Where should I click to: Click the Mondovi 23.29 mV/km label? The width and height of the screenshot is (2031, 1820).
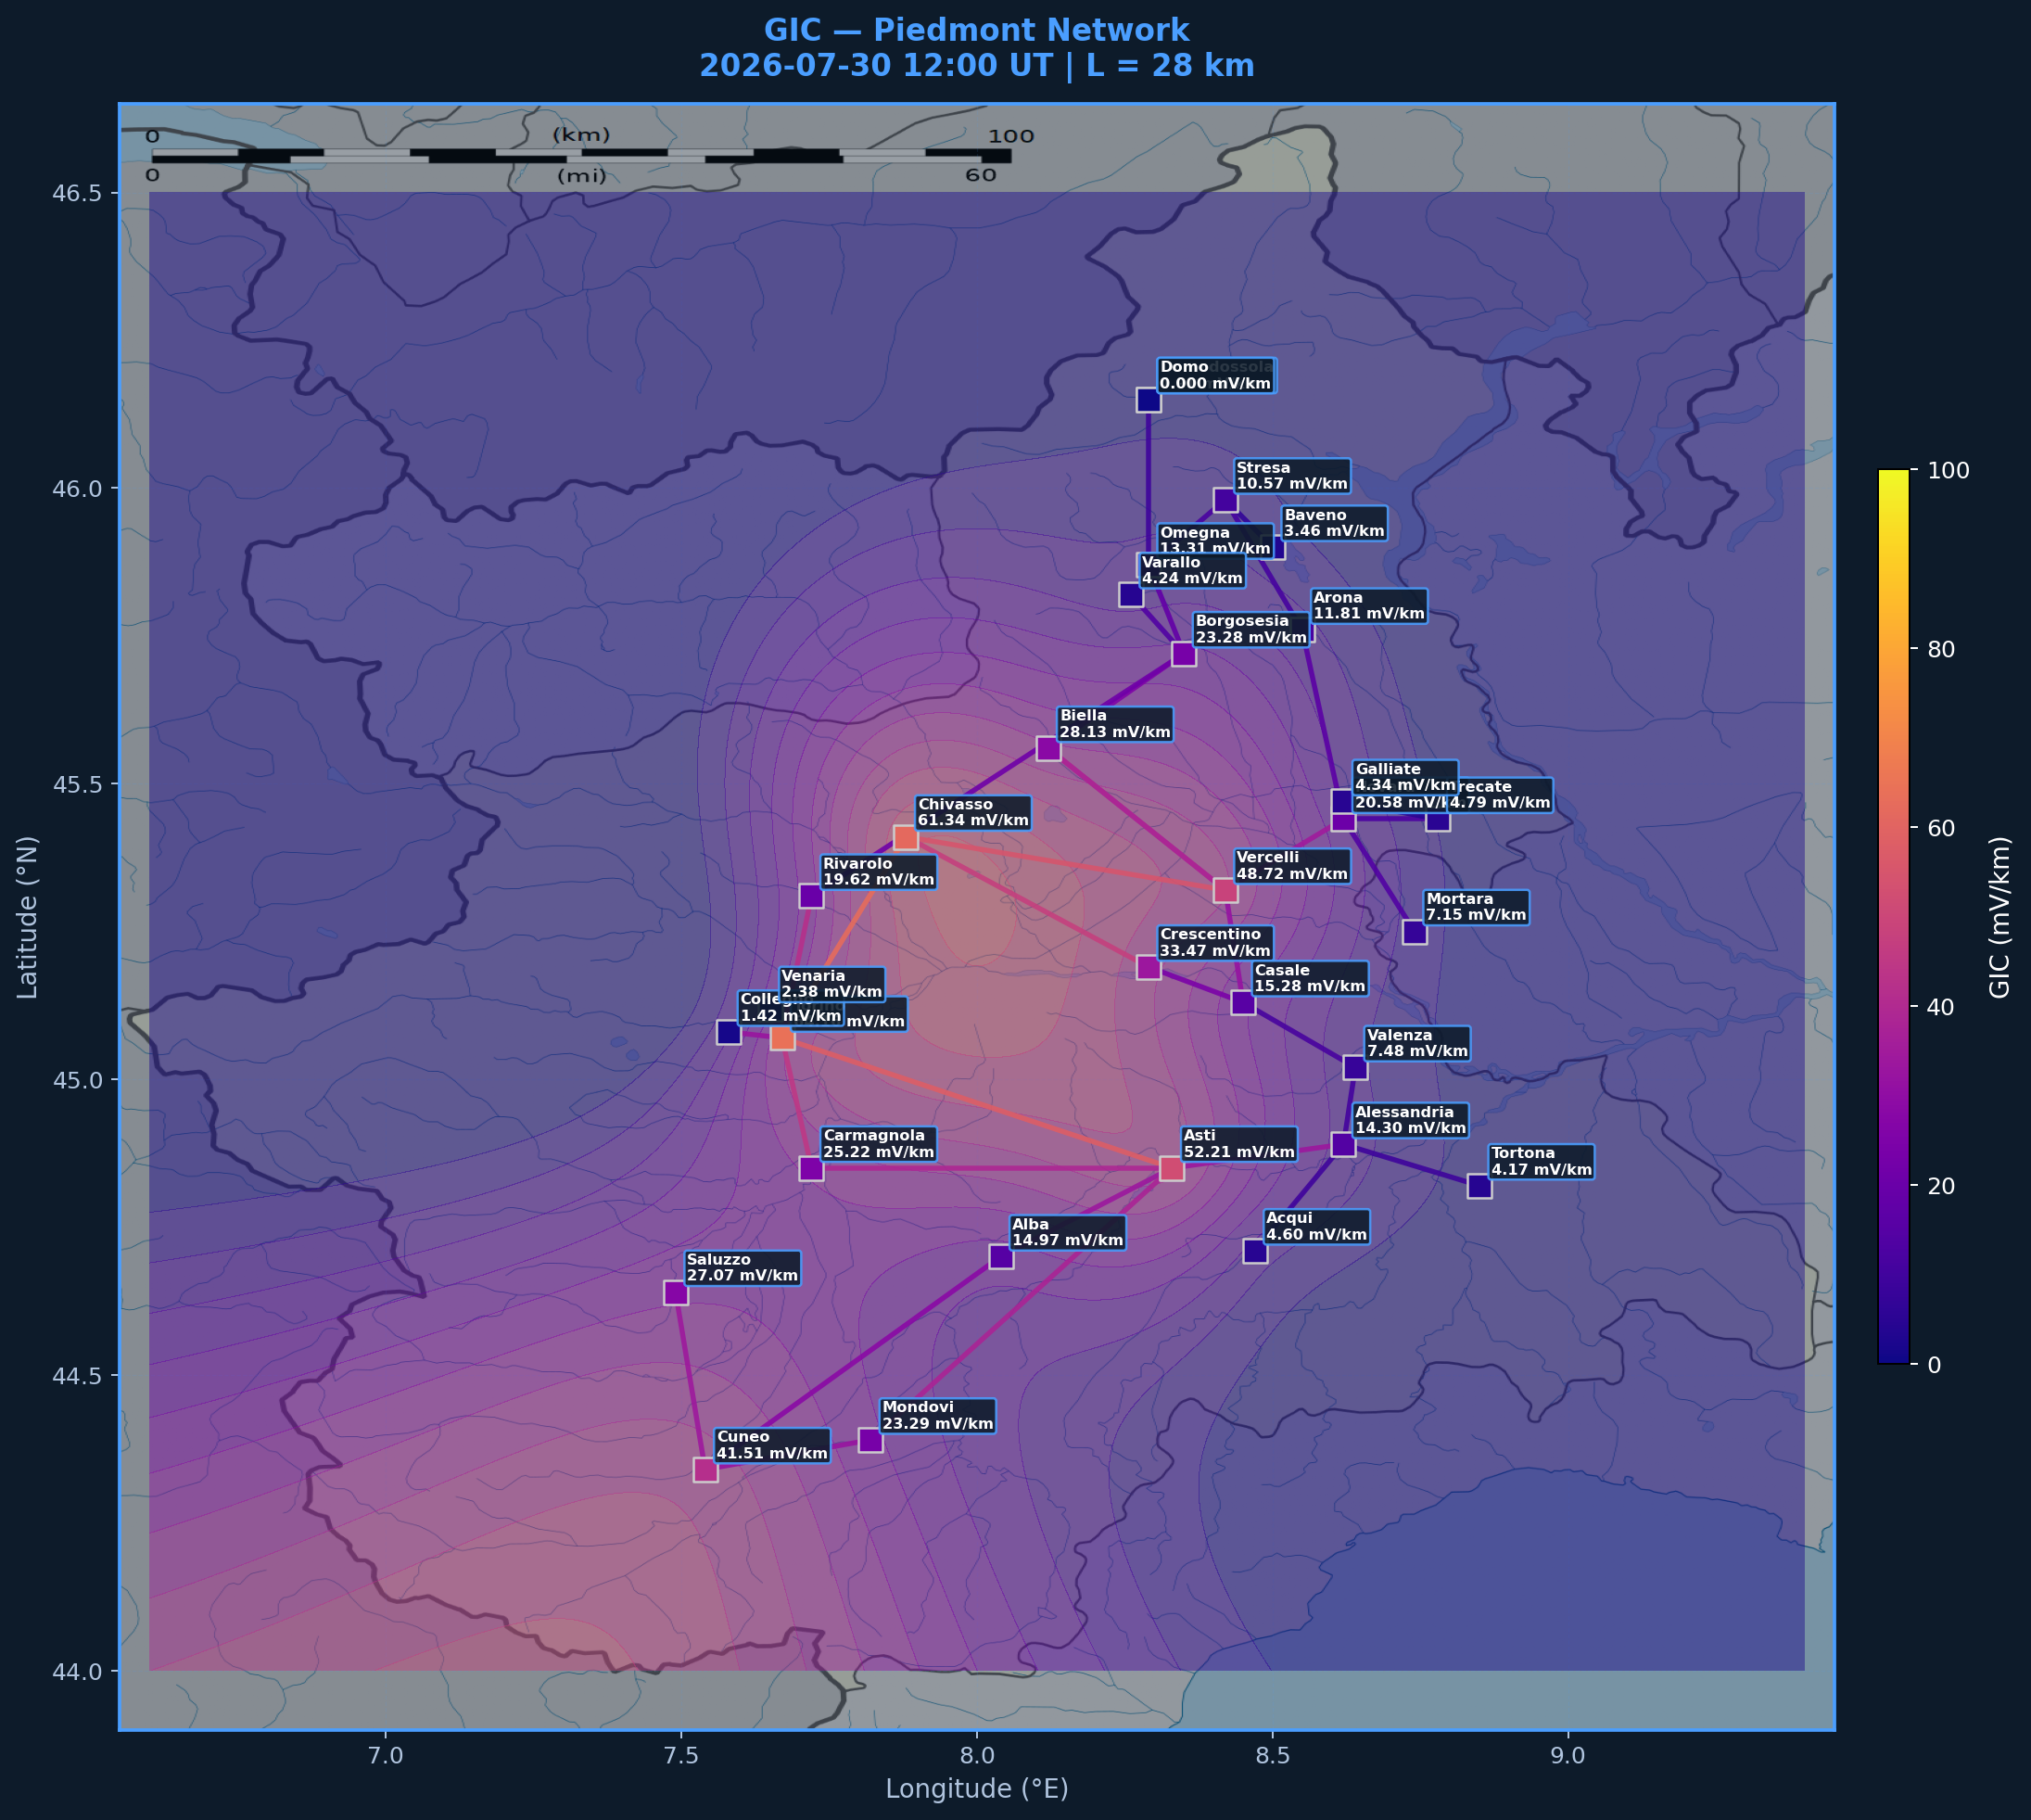(937, 1416)
